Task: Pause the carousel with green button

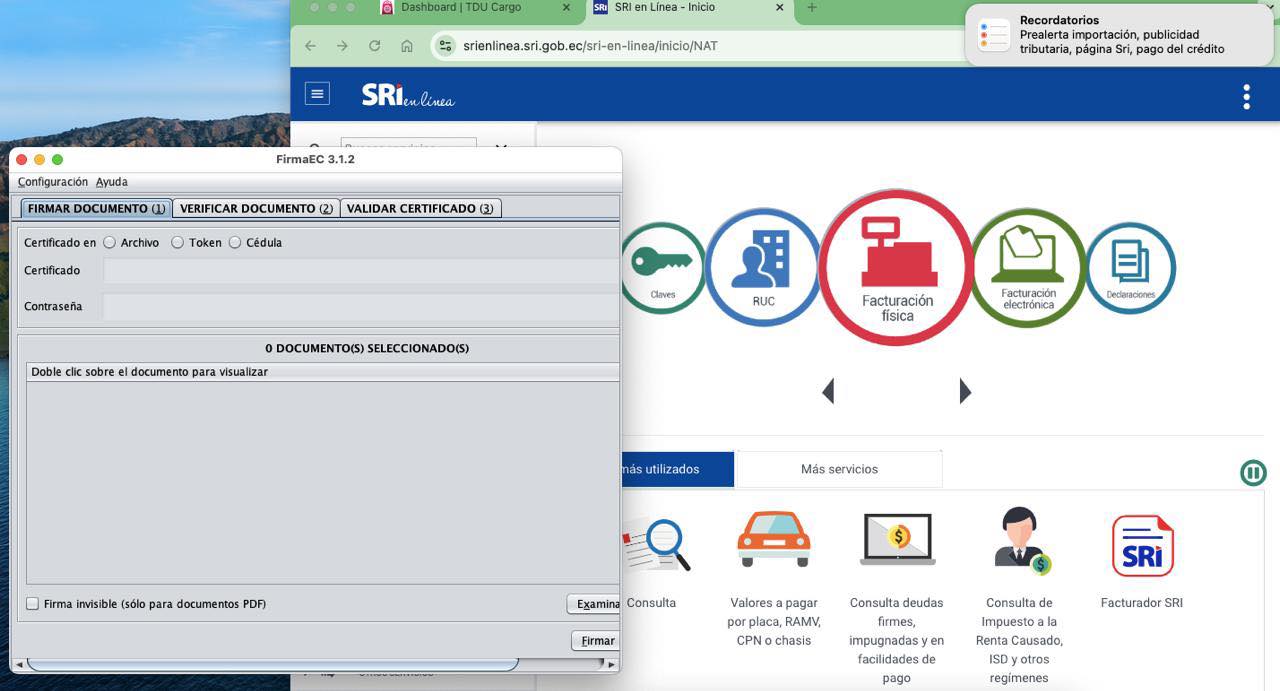Action: coord(1253,473)
